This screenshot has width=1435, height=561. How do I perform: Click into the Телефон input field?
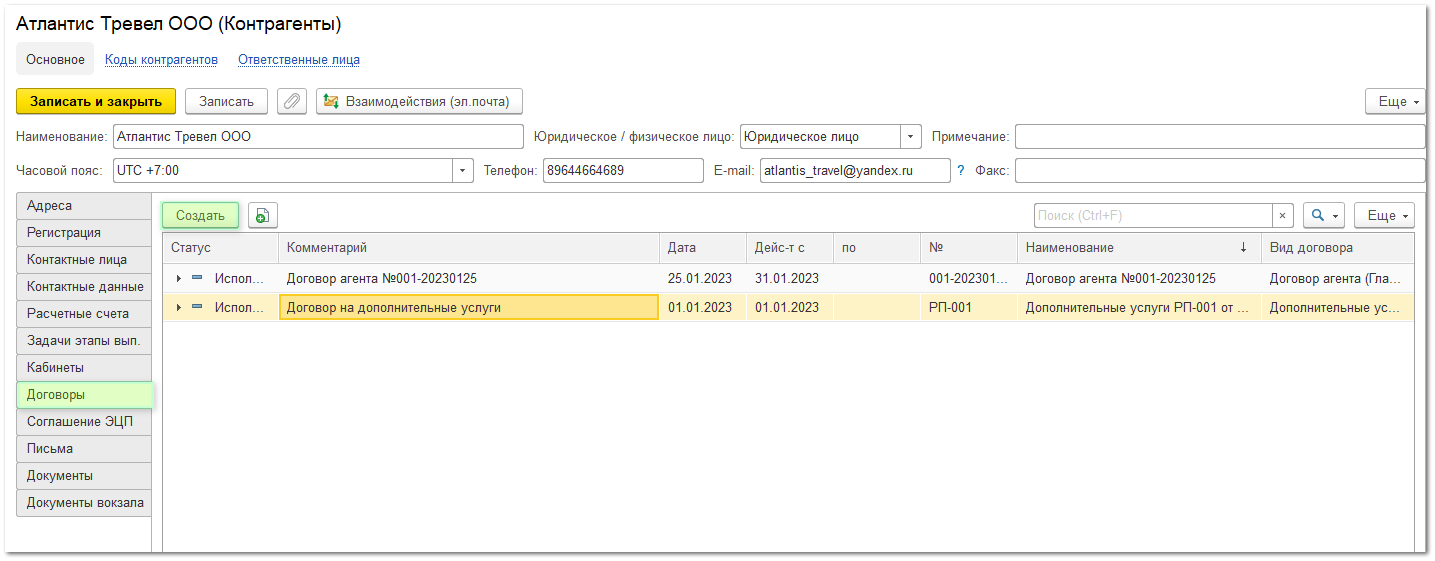tap(622, 171)
